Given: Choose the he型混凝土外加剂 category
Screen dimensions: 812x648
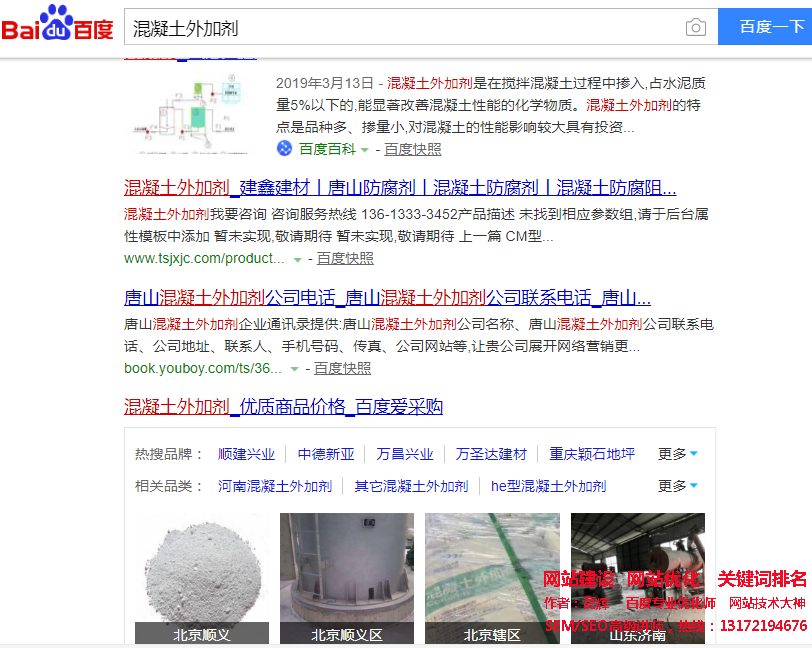Looking at the screenshot, I should (548, 486).
